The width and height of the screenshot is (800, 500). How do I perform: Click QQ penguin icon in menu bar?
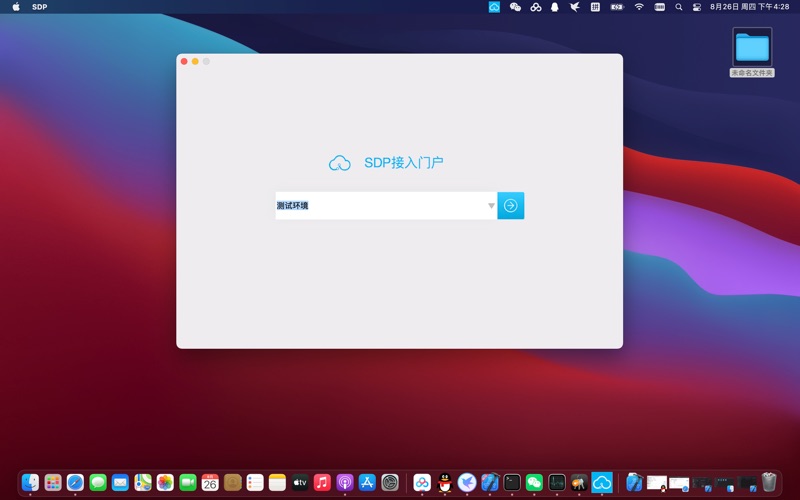(555, 7)
